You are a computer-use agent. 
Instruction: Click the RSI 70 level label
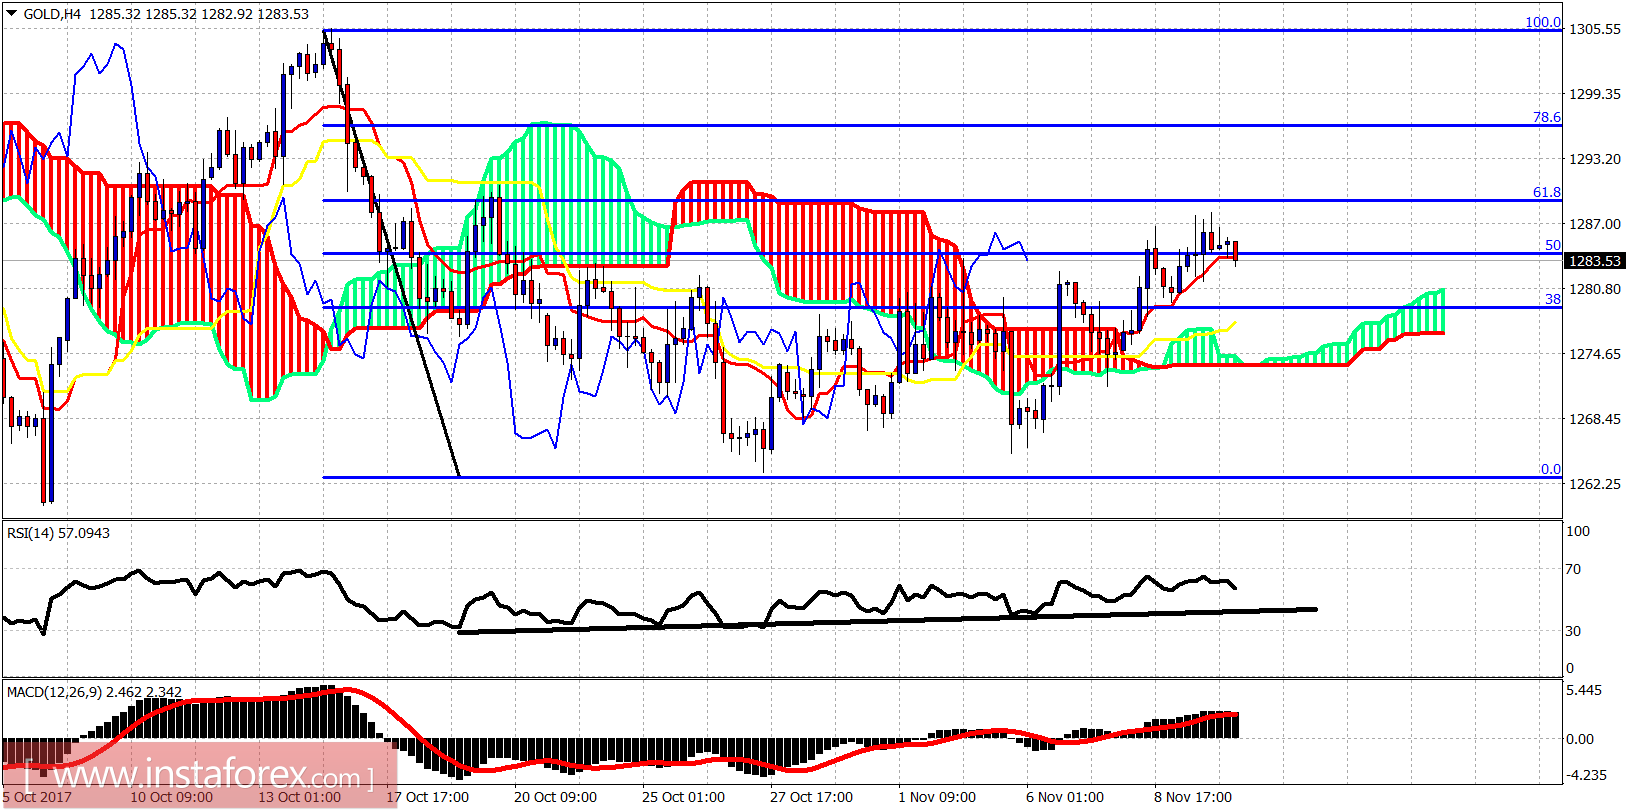click(1573, 569)
